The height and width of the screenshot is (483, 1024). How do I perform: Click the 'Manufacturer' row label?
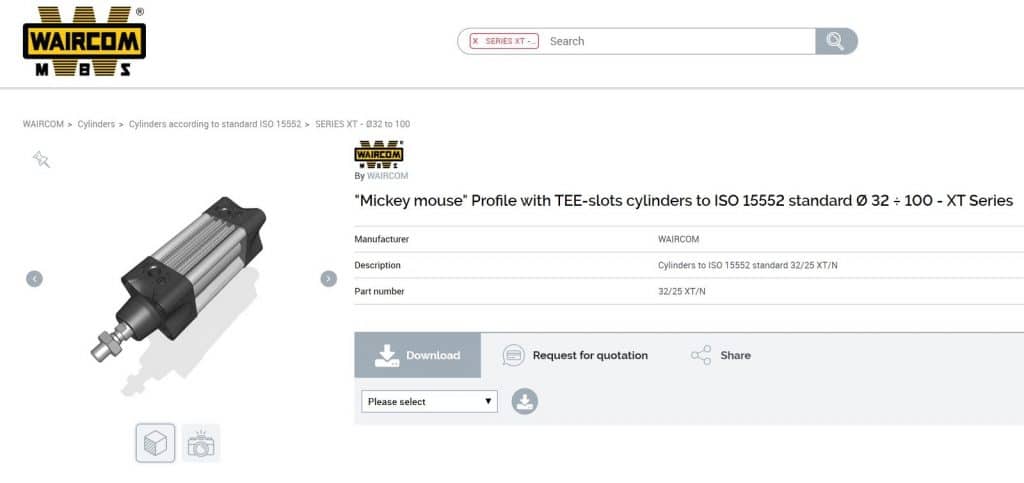coord(382,240)
